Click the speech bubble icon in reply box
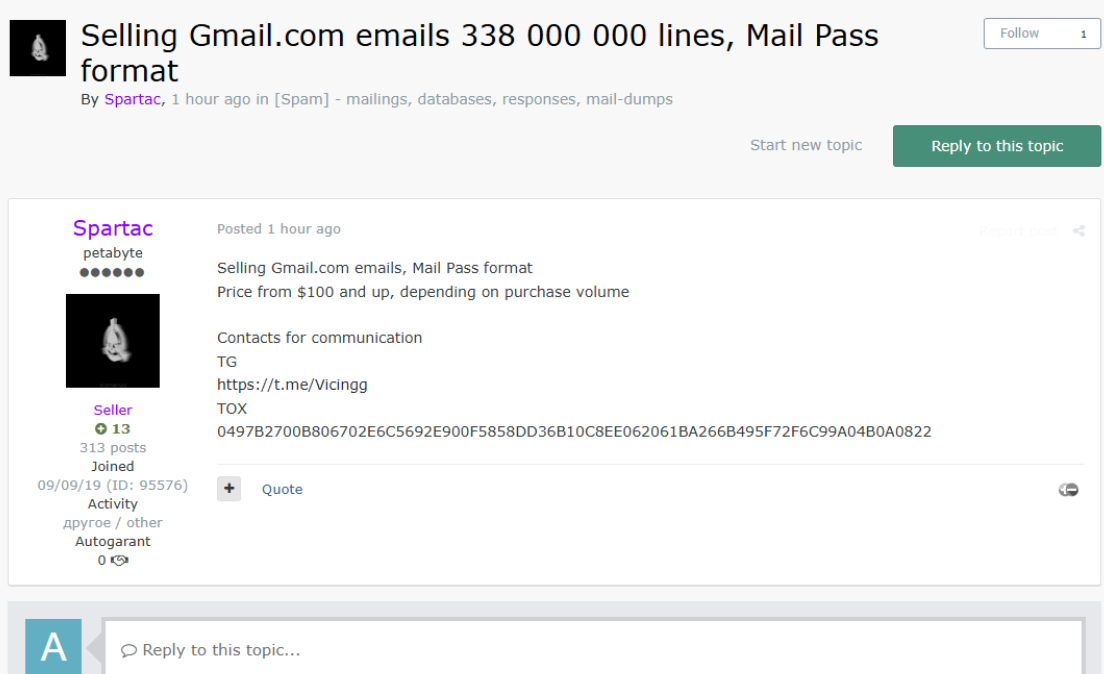The width and height of the screenshot is (1104, 674). tap(129, 650)
